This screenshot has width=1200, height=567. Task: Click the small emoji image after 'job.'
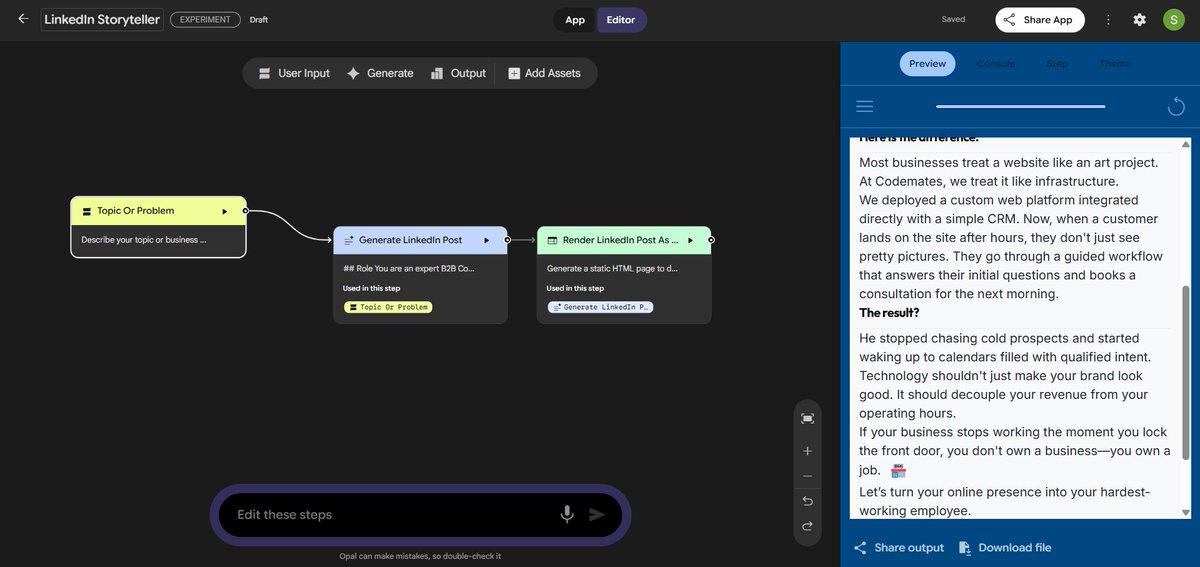[x=898, y=470]
